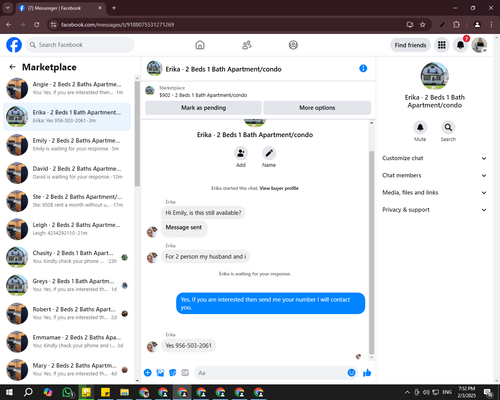Open Angie conversation in list
500x400 pixels.
click(x=67, y=88)
